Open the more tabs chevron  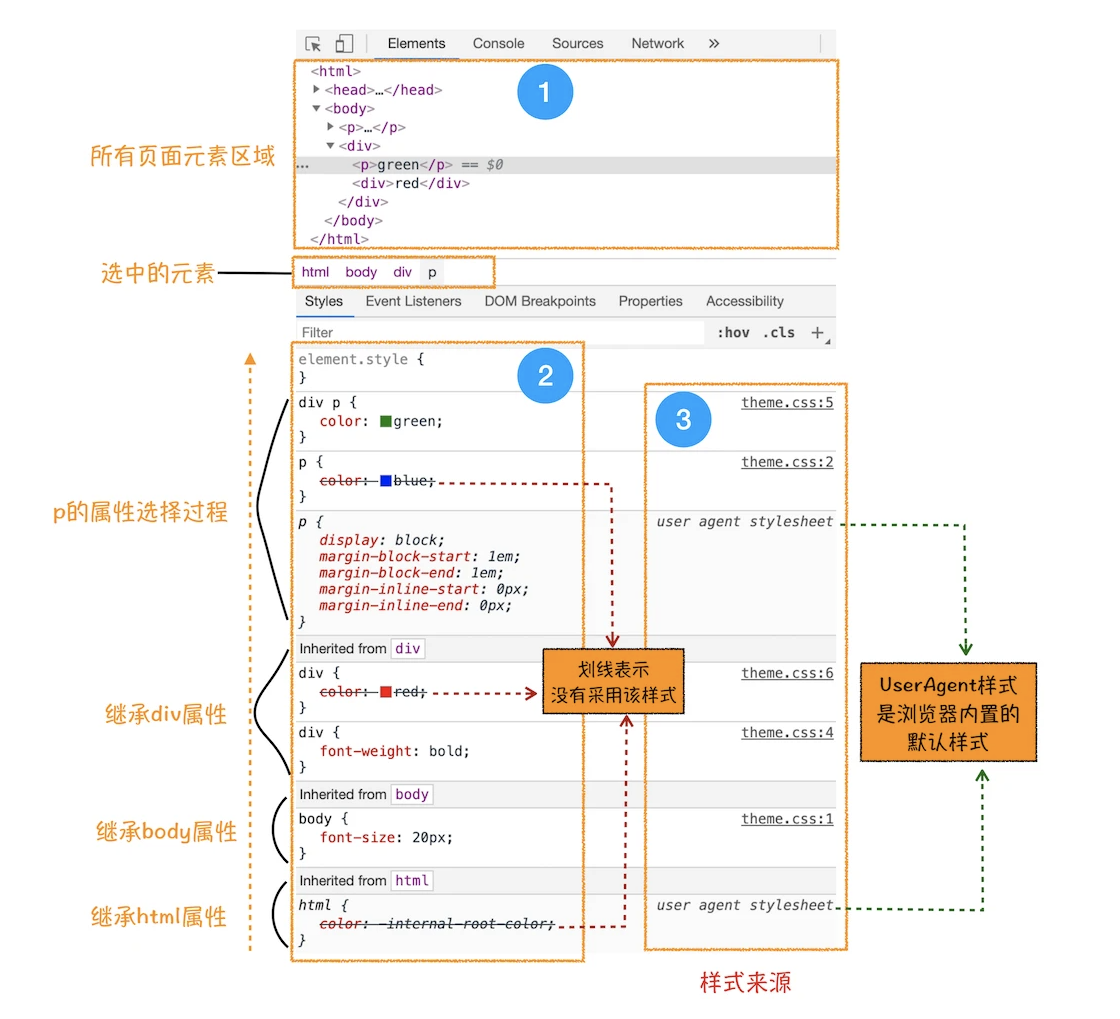[x=714, y=44]
